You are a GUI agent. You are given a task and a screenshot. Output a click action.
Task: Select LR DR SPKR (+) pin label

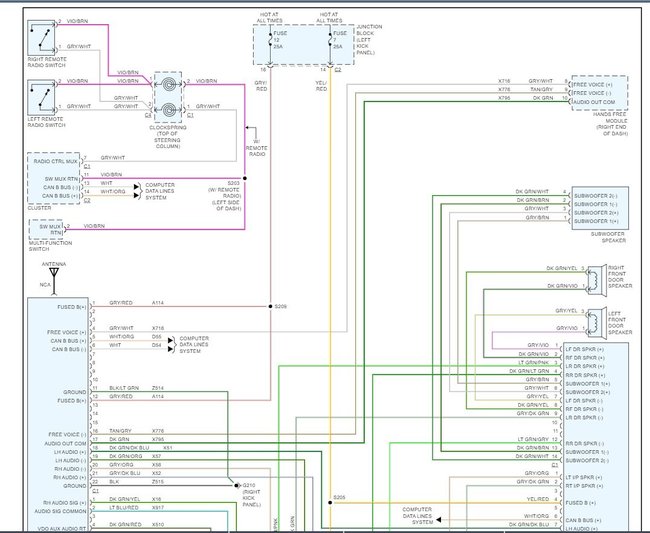click(x=585, y=366)
